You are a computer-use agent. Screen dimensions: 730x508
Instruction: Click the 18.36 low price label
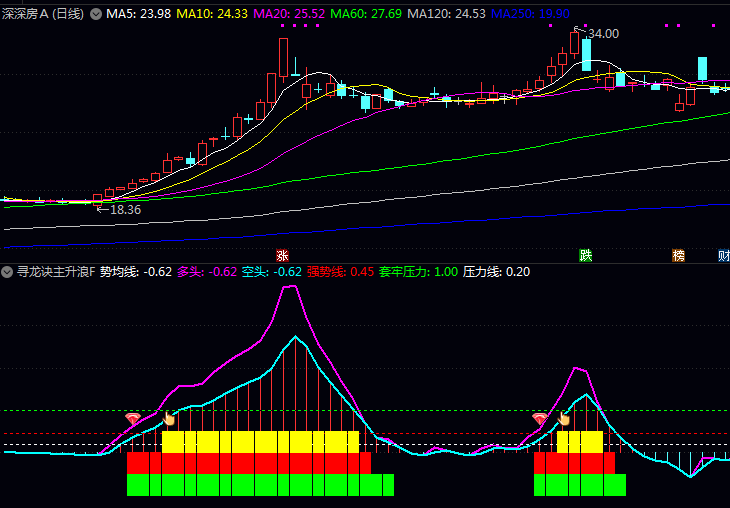tap(125, 210)
